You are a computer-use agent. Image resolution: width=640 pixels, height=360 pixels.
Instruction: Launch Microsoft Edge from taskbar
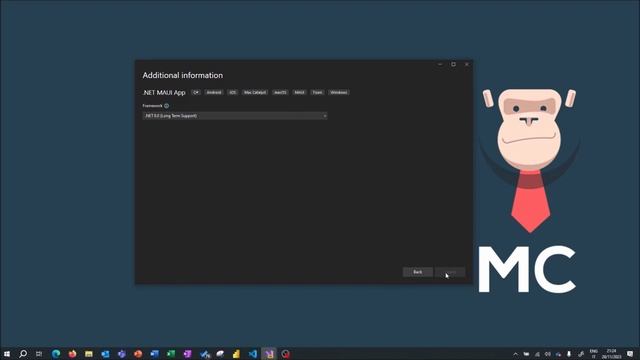point(56,354)
